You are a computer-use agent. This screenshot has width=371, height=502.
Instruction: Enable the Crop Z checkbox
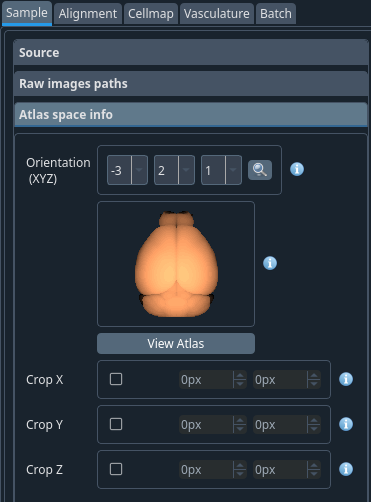coord(116,469)
